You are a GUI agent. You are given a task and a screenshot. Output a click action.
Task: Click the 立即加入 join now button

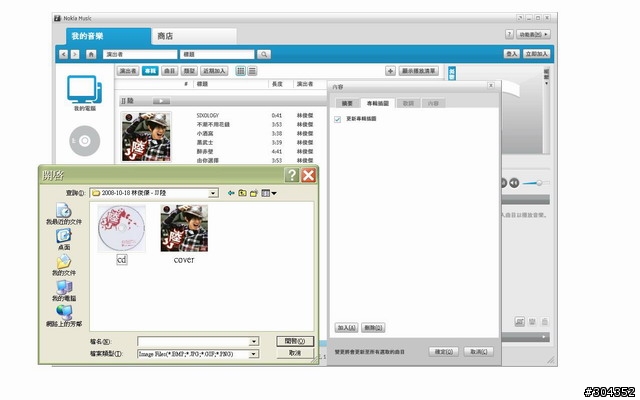pos(536,54)
